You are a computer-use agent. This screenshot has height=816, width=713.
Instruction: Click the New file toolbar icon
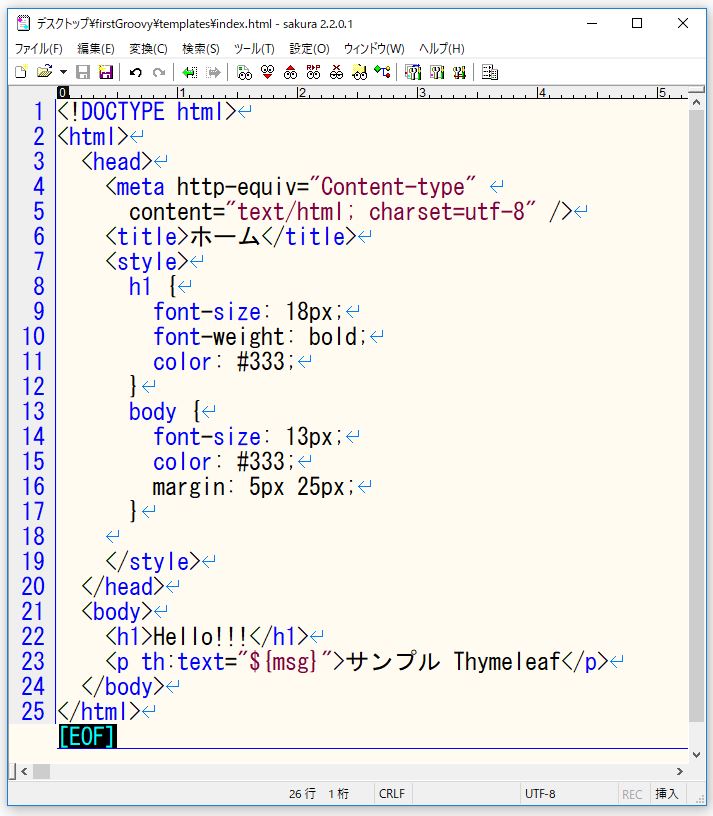coord(21,72)
